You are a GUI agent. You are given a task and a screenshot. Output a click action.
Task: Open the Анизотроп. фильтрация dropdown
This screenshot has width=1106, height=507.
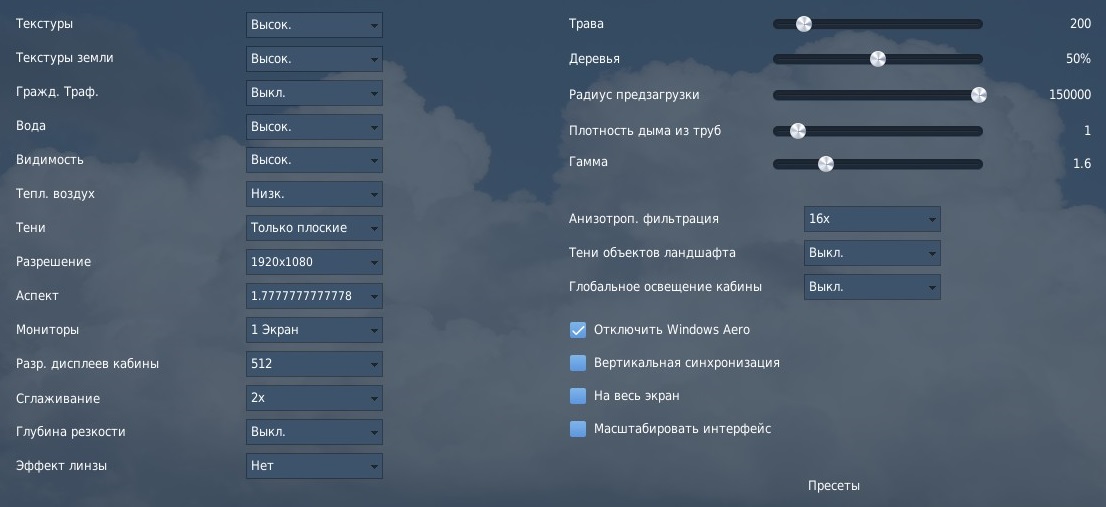click(x=872, y=219)
